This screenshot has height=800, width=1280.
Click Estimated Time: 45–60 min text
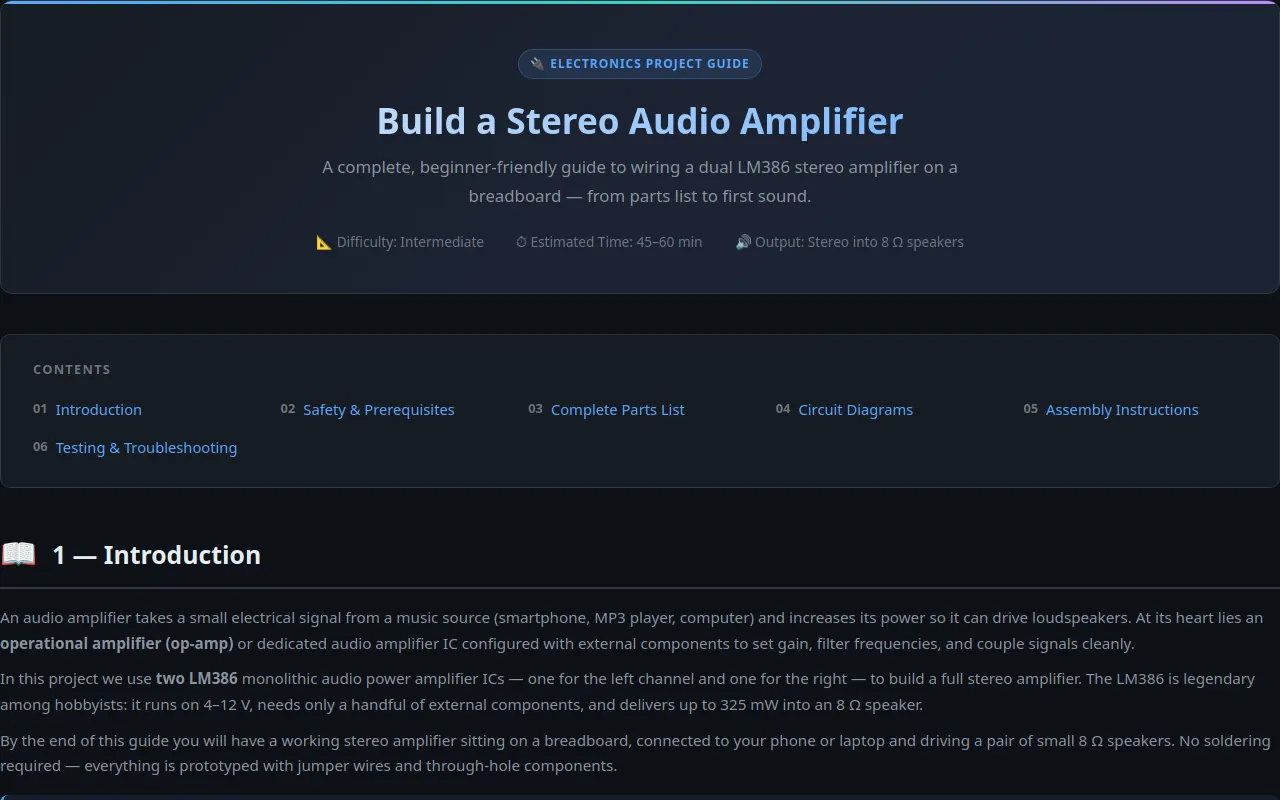point(616,242)
